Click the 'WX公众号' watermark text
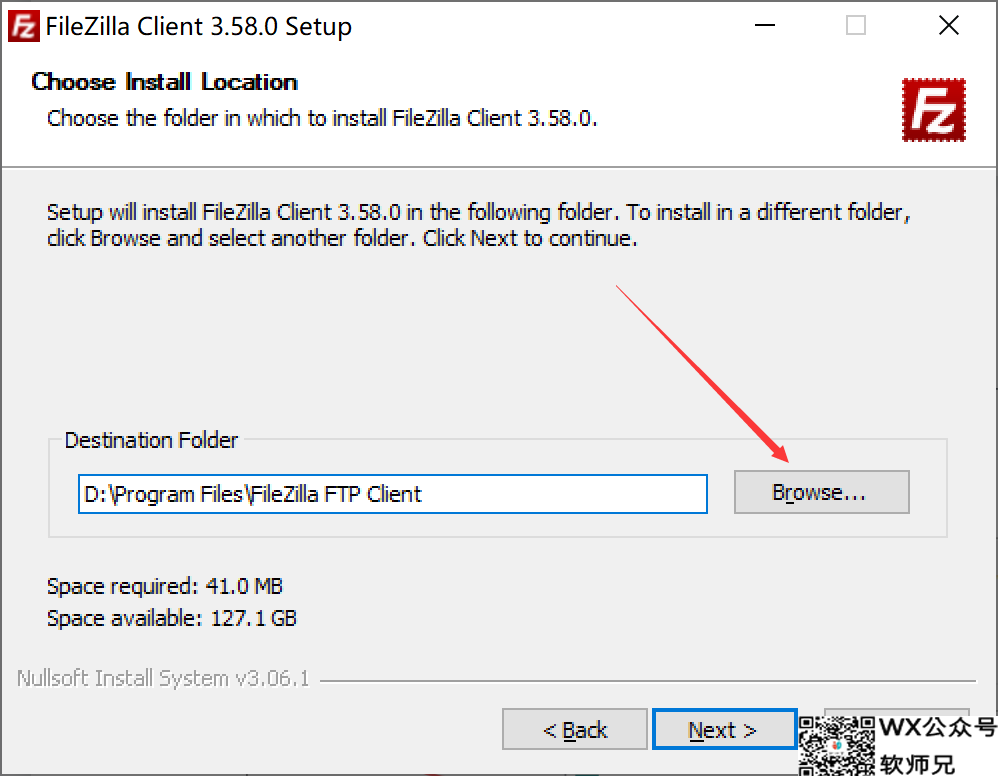 [937, 727]
